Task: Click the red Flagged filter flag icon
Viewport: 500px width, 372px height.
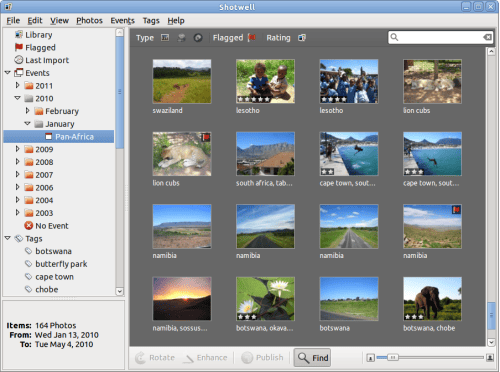Action: [x=252, y=38]
